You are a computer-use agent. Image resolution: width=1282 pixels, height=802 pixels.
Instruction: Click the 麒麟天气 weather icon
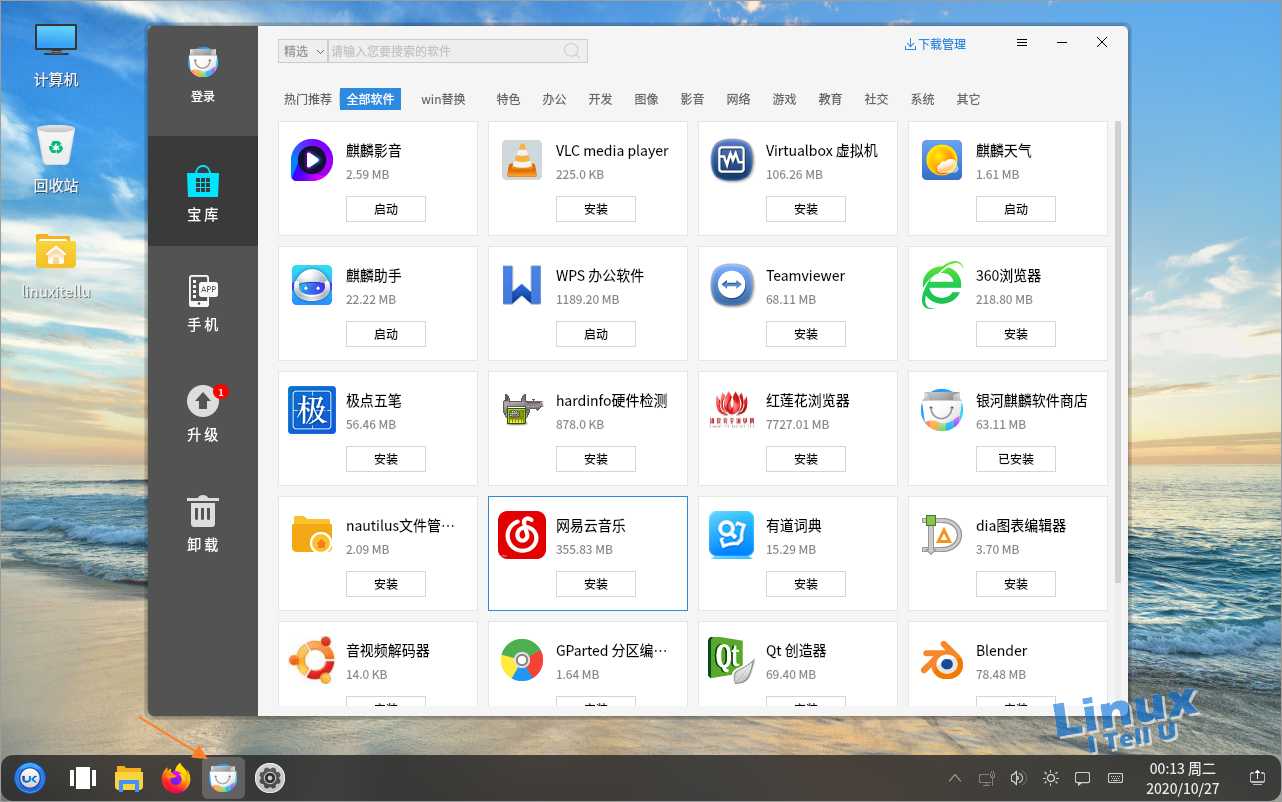(942, 161)
